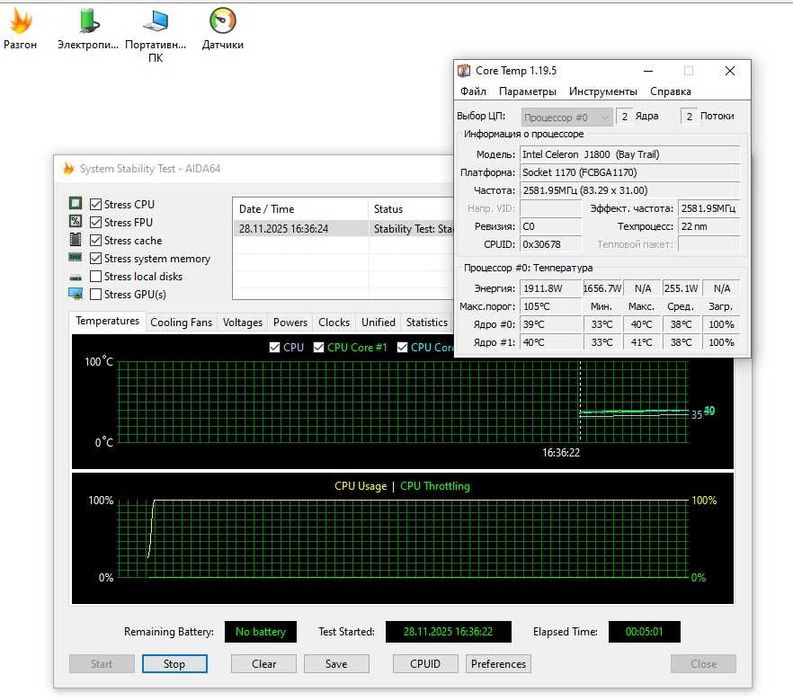Click the CPUID value 0x30678
Image resolution: width=793 pixels, height=699 pixels.
pos(551,244)
